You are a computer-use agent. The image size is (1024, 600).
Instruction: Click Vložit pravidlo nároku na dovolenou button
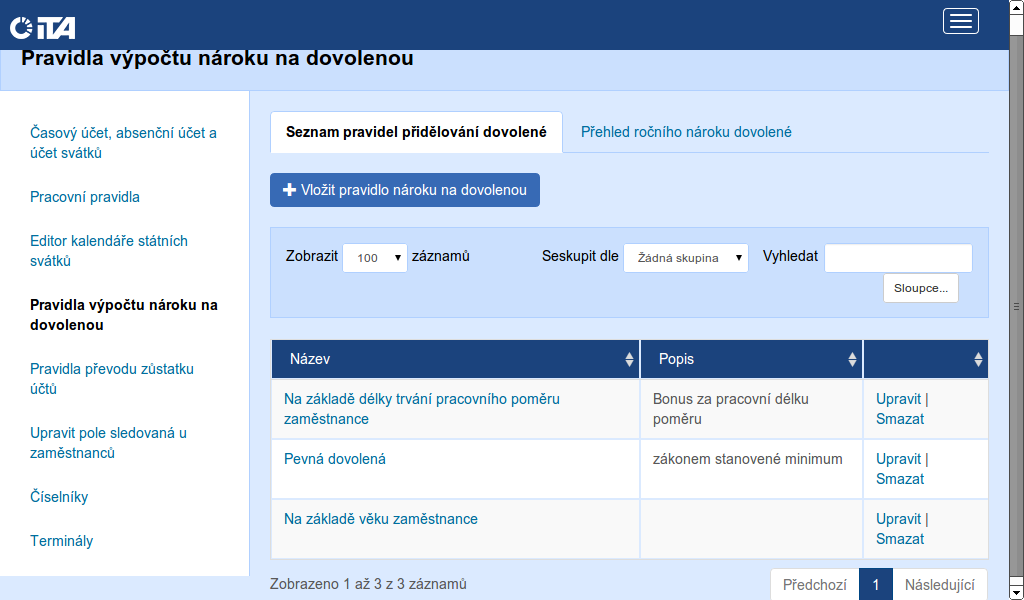pyautogui.click(x=404, y=190)
